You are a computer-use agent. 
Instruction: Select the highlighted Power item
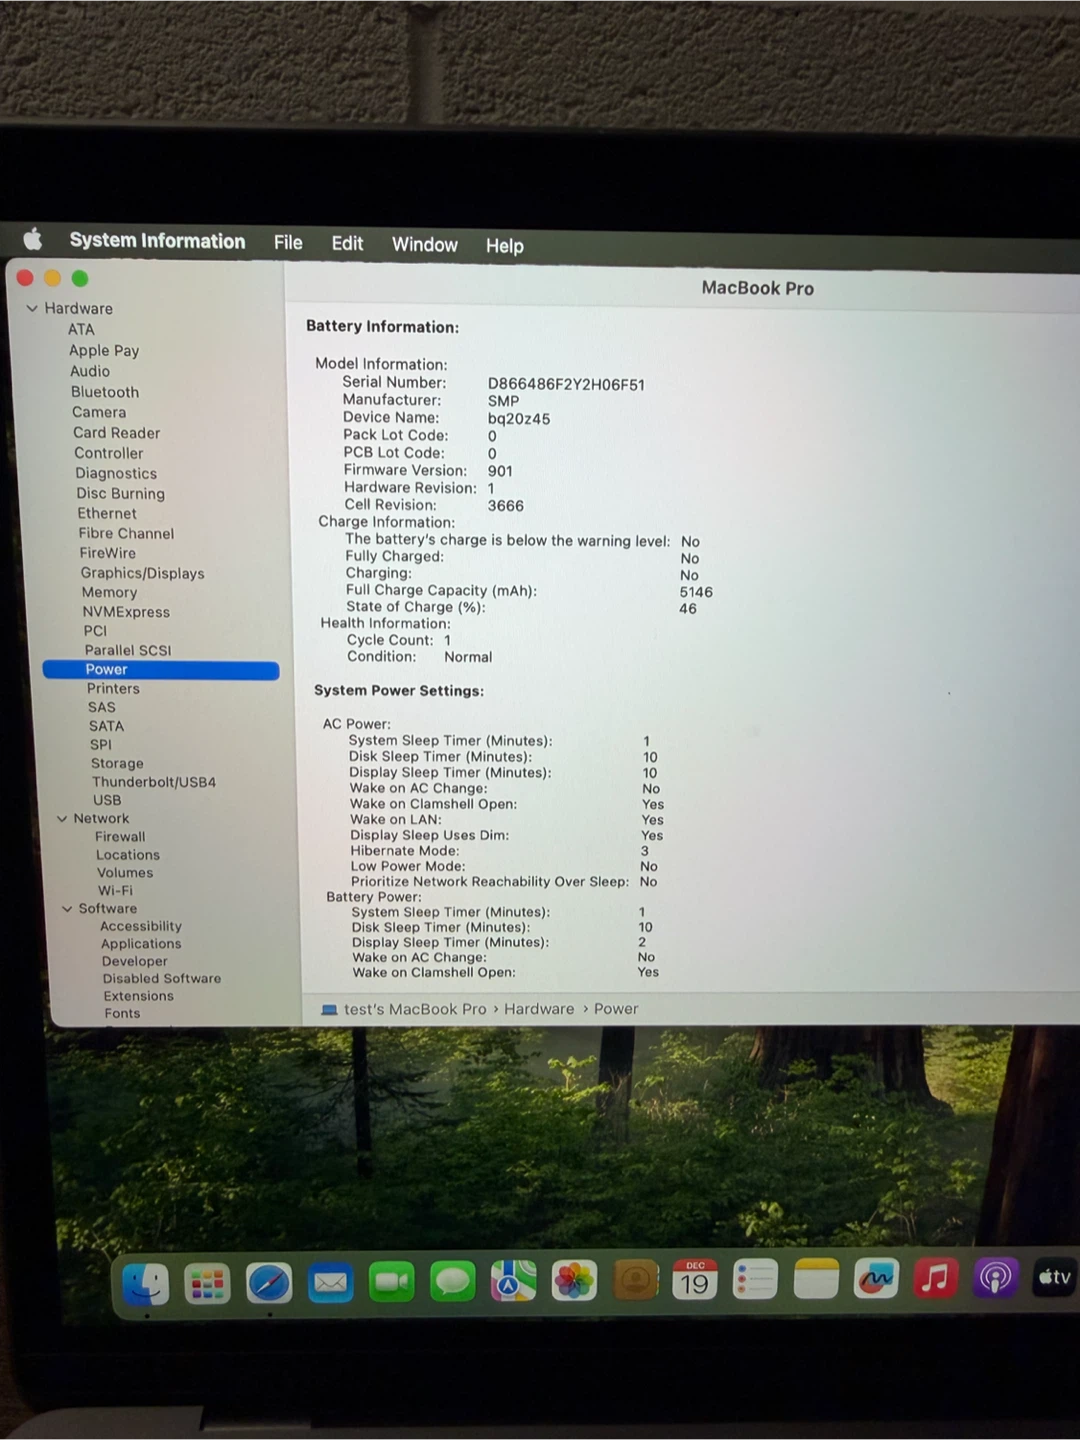click(x=161, y=670)
